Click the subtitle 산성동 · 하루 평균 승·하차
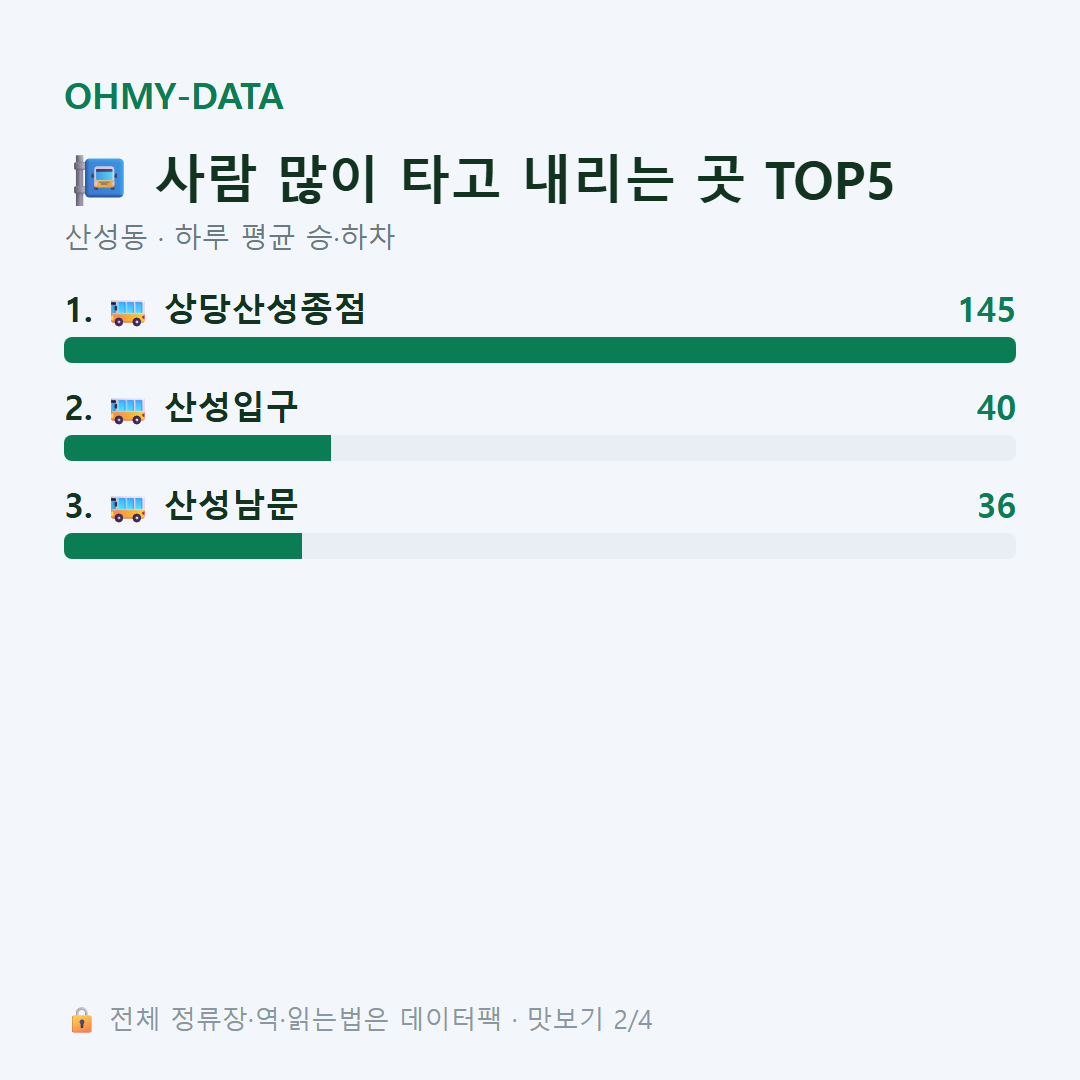This screenshot has width=1080, height=1080. tap(229, 237)
